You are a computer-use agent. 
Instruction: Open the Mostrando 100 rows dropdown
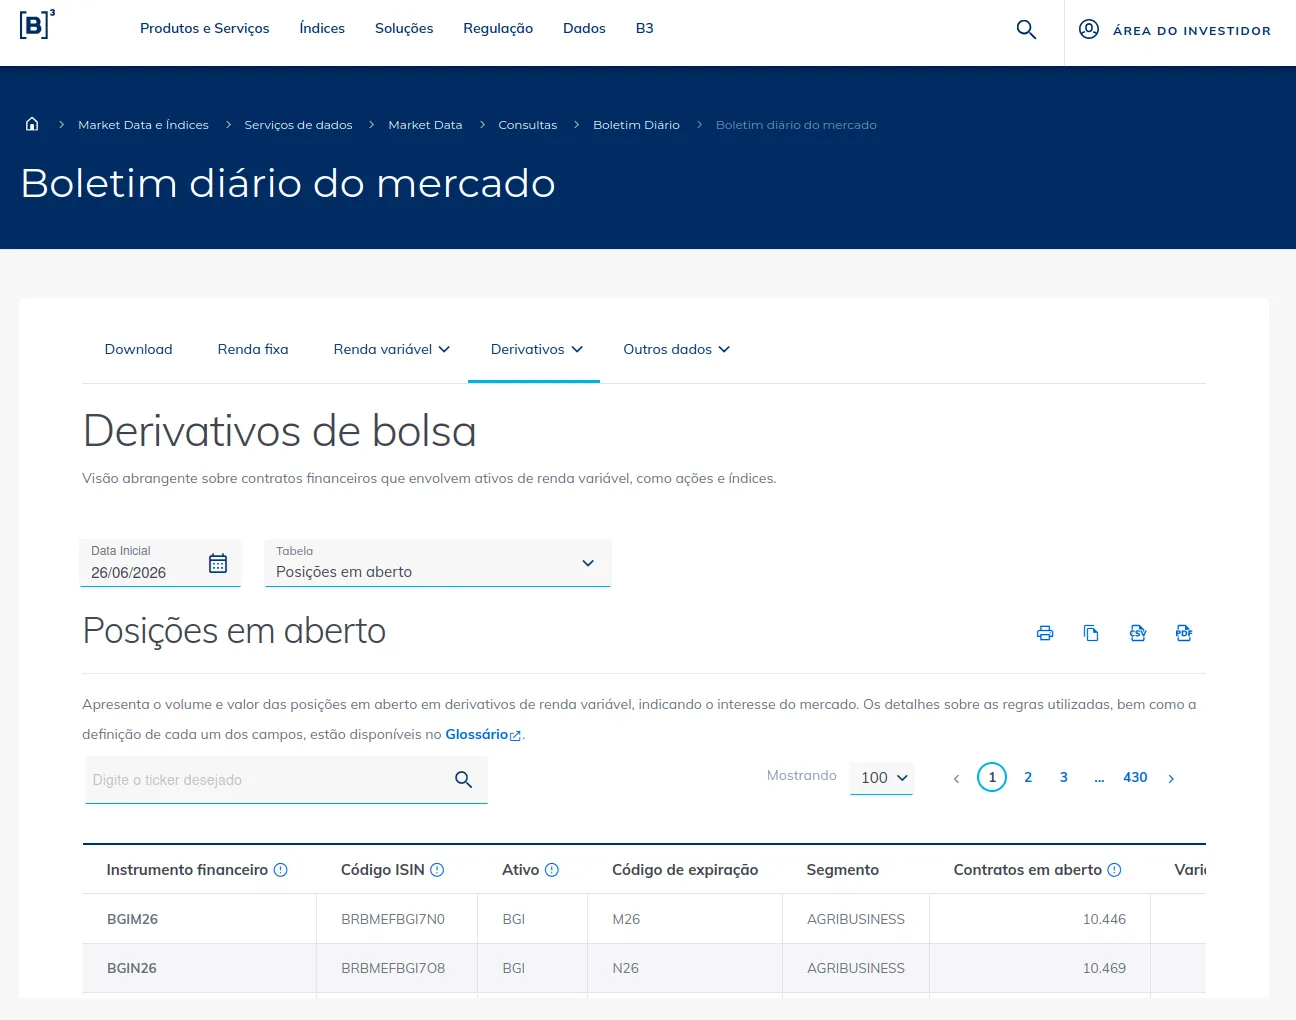[882, 777]
